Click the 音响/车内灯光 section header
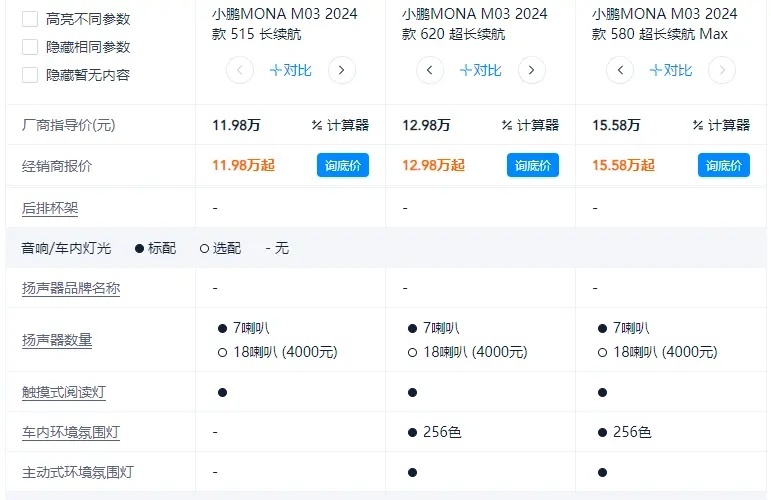The height and width of the screenshot is (500, 771). click(66, 248)
